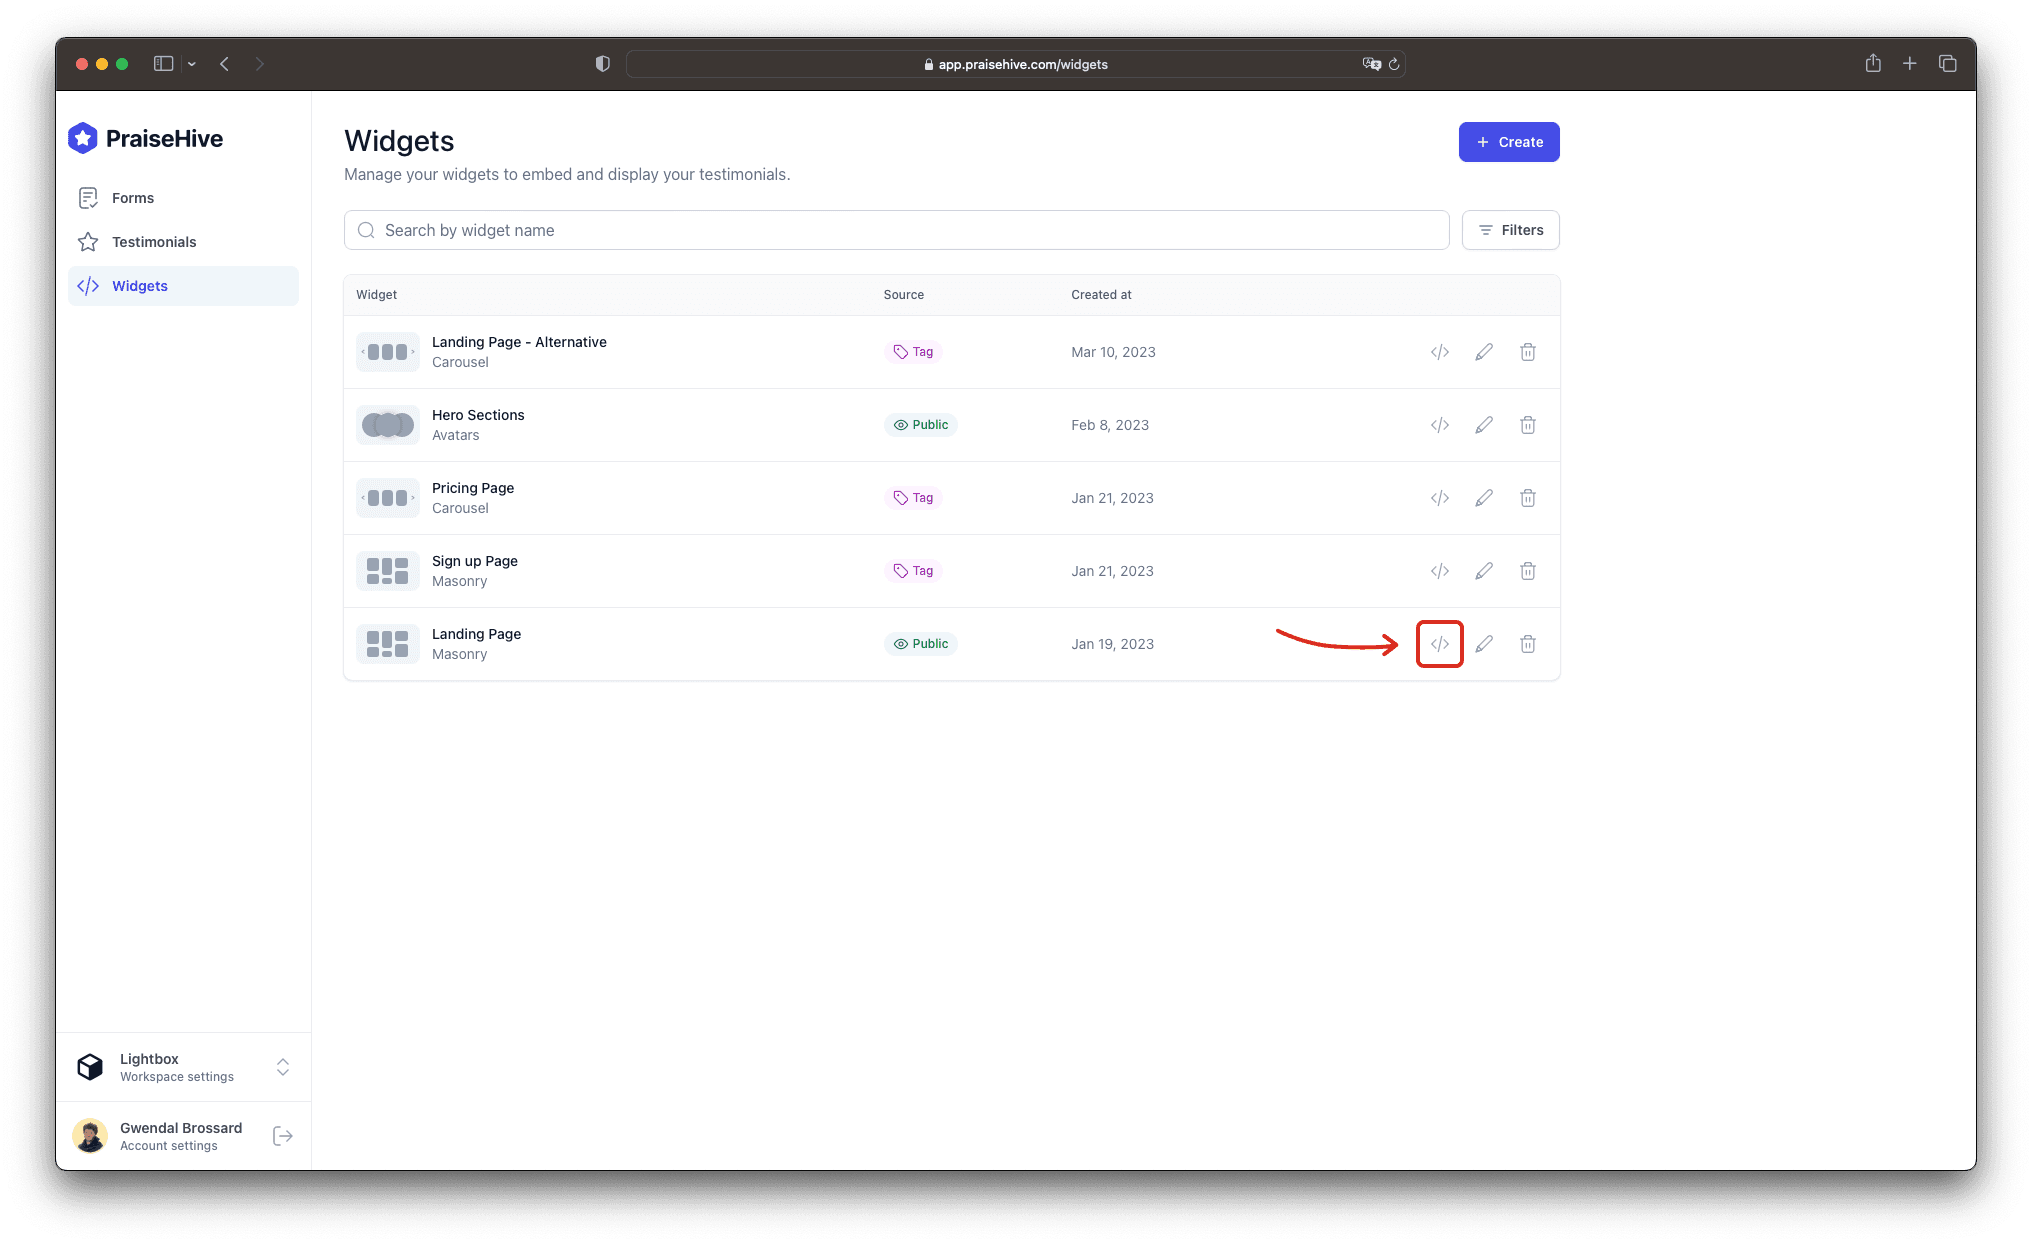
Task: Reload the page with the browser refresh icon
Action: pyautogui.click(x=1393, y=64)
